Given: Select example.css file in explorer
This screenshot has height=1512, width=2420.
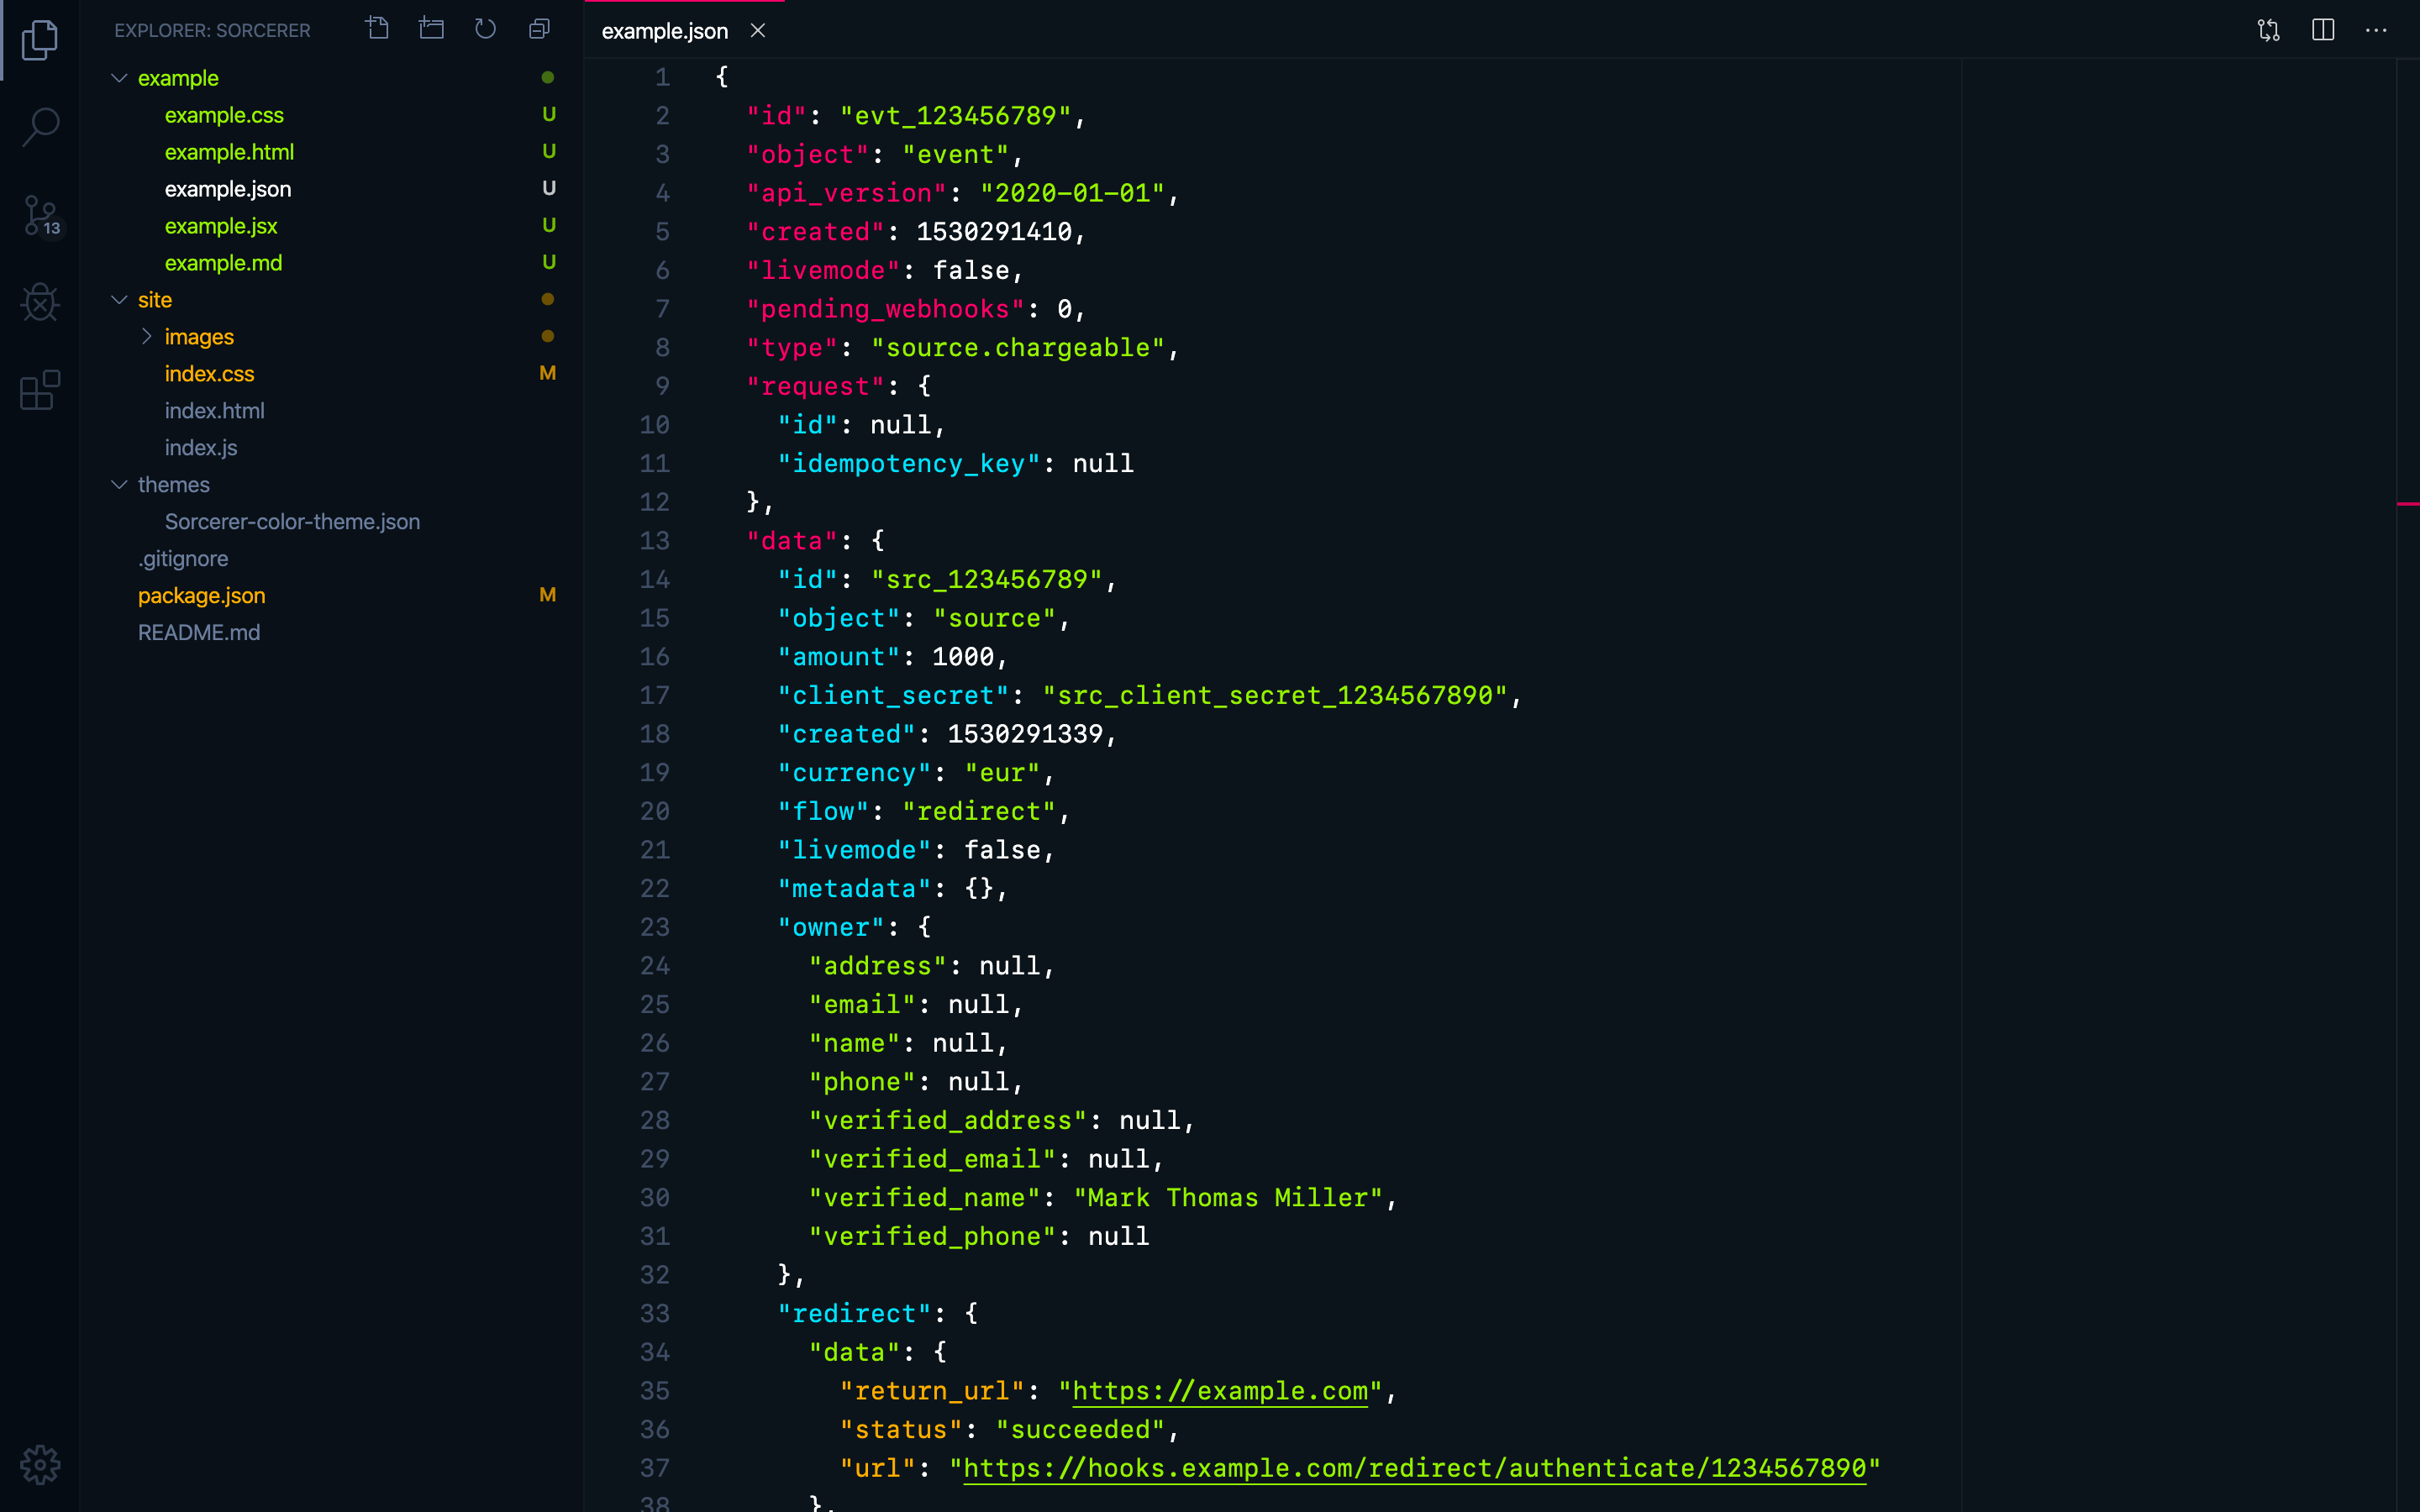Looking at the screenshot, I should [x=221, y=115].
